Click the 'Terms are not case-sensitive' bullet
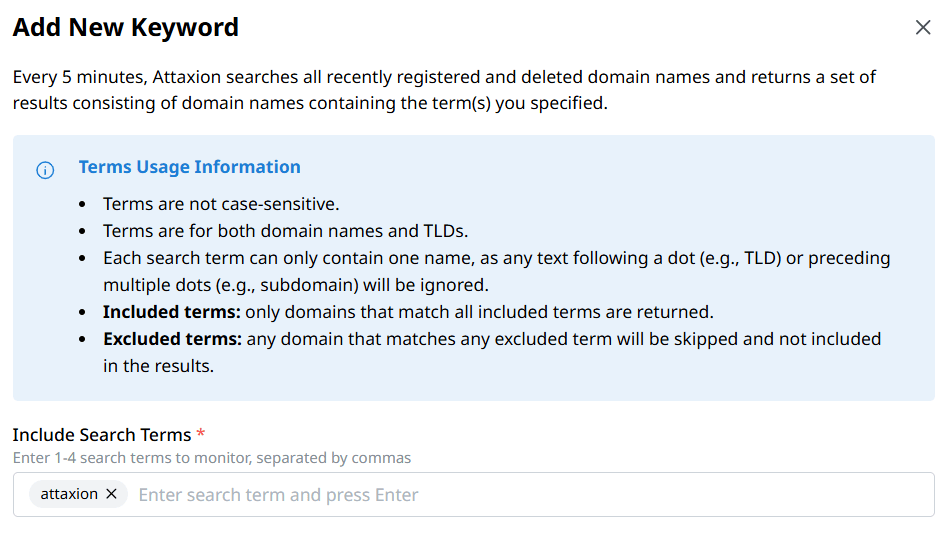The width and height of the screenshot is (951, 536). [x=221, y=204]
